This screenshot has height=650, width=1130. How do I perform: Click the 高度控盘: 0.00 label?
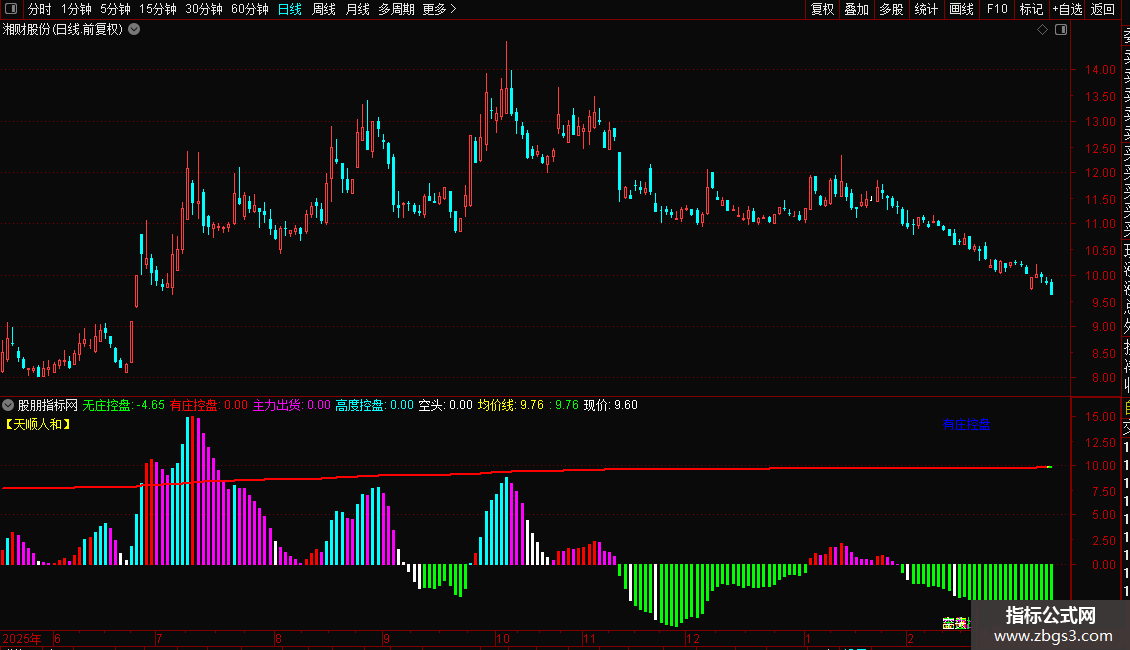tap(375, 405)
